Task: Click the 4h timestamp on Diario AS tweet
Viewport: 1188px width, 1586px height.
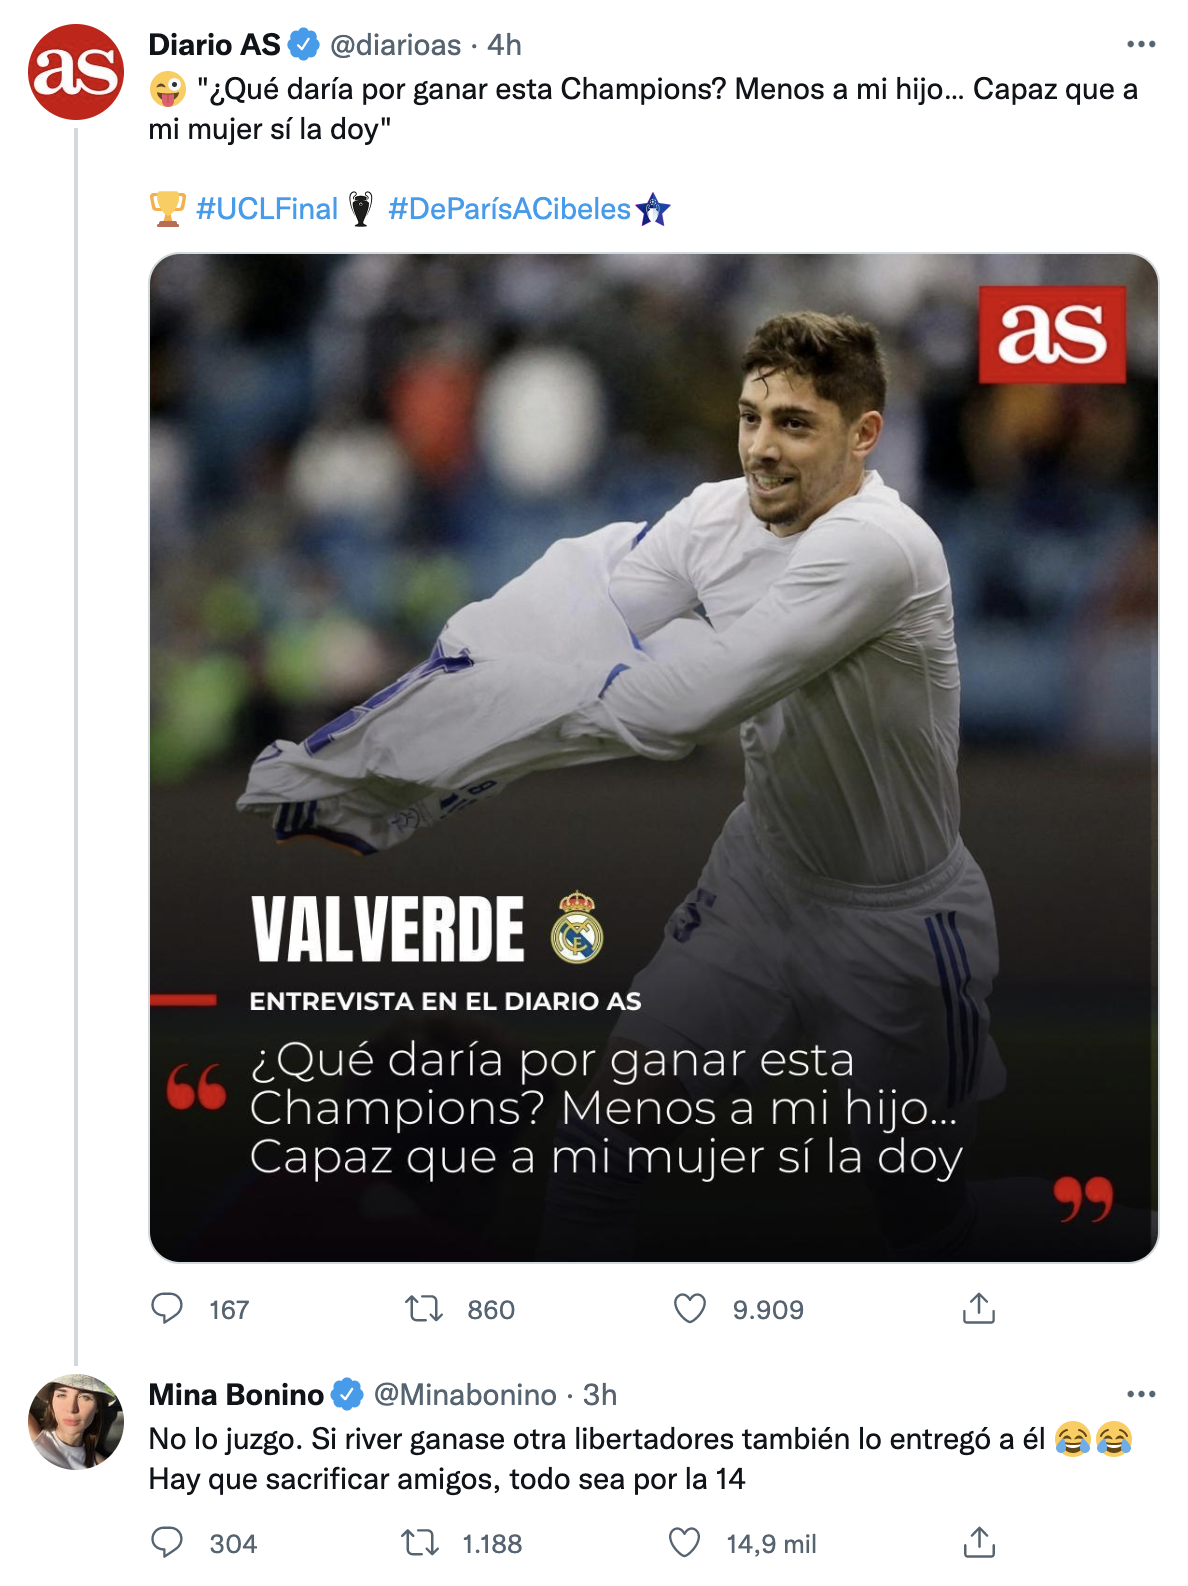Action: pos(504,45)
